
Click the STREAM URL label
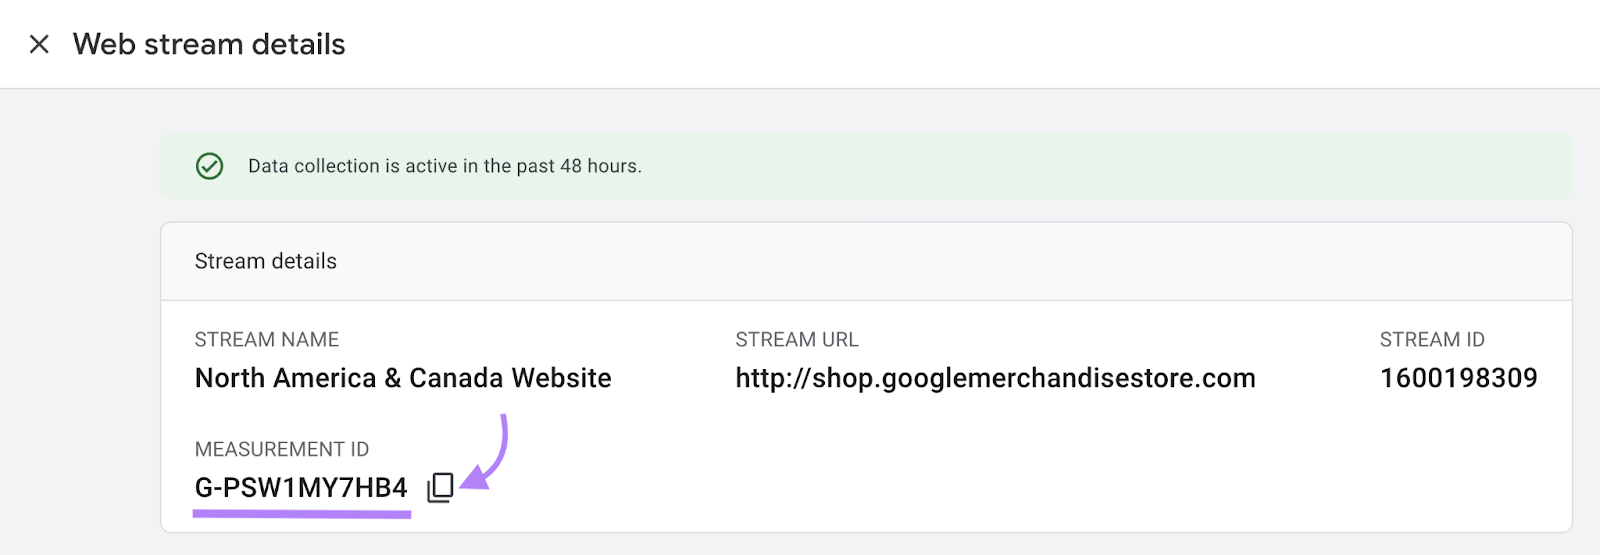(797, 340)
